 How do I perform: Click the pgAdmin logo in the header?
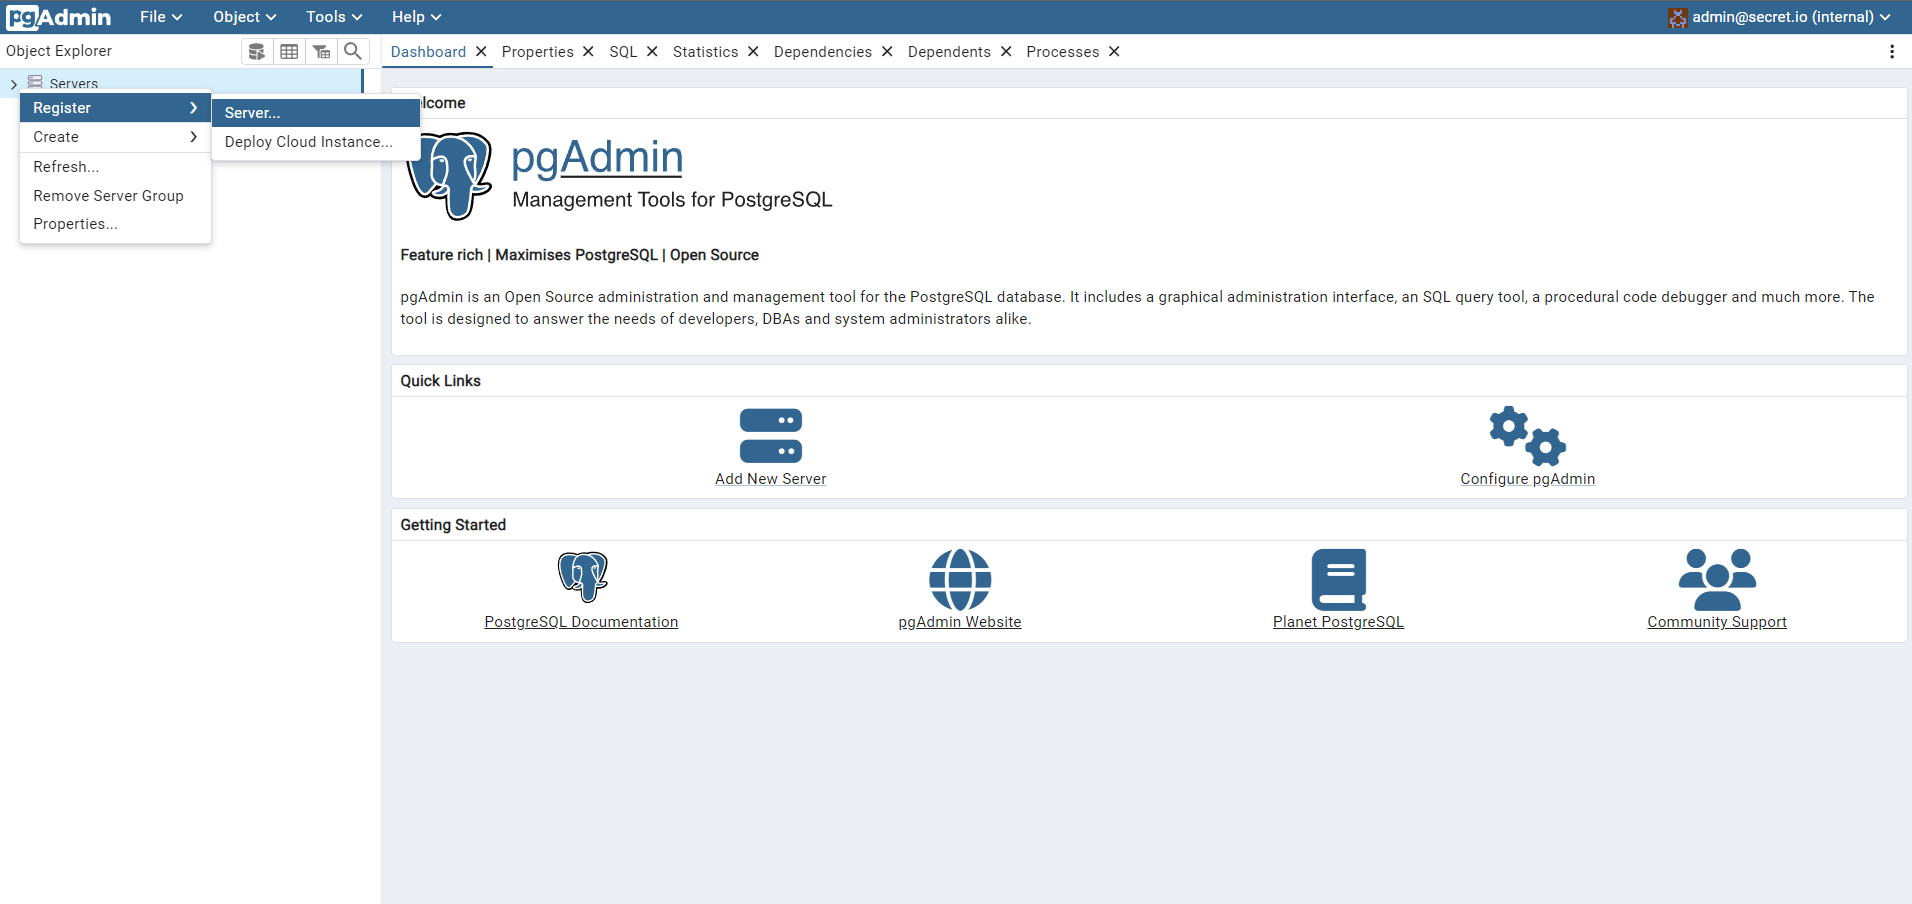click(59, 17)
